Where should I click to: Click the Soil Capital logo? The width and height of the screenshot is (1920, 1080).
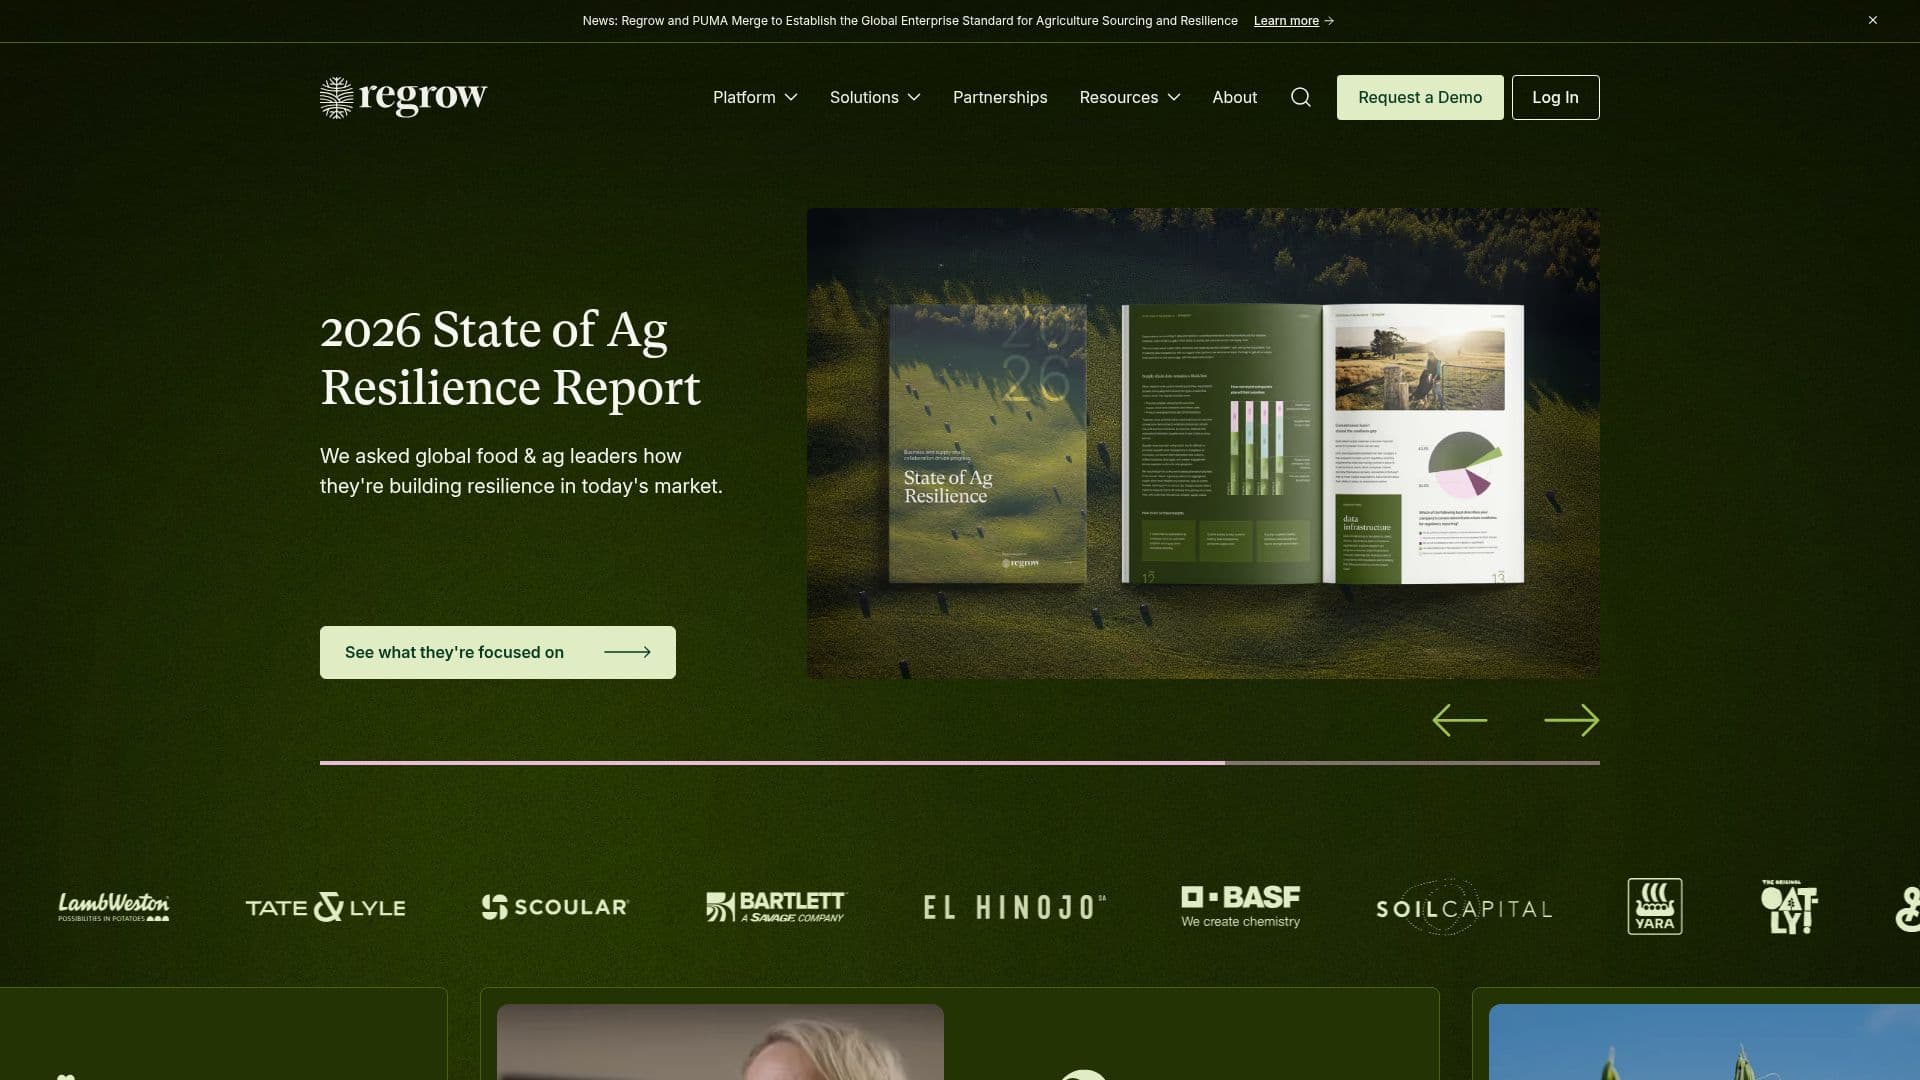click(x=1464, y=908)
